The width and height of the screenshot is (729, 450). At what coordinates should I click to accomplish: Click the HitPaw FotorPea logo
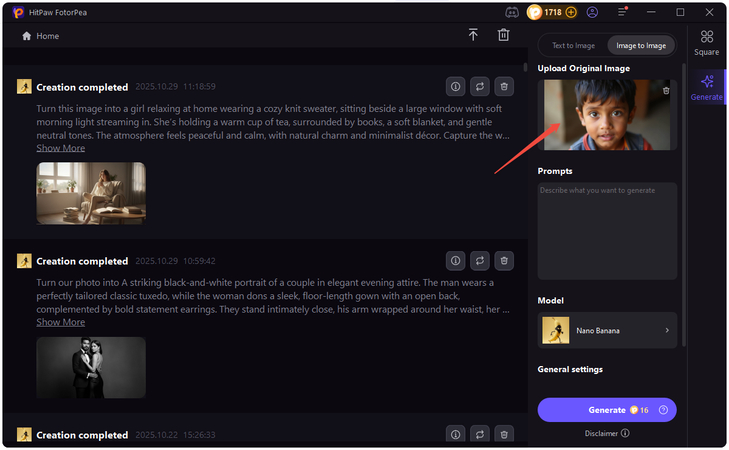click(18, 13)
